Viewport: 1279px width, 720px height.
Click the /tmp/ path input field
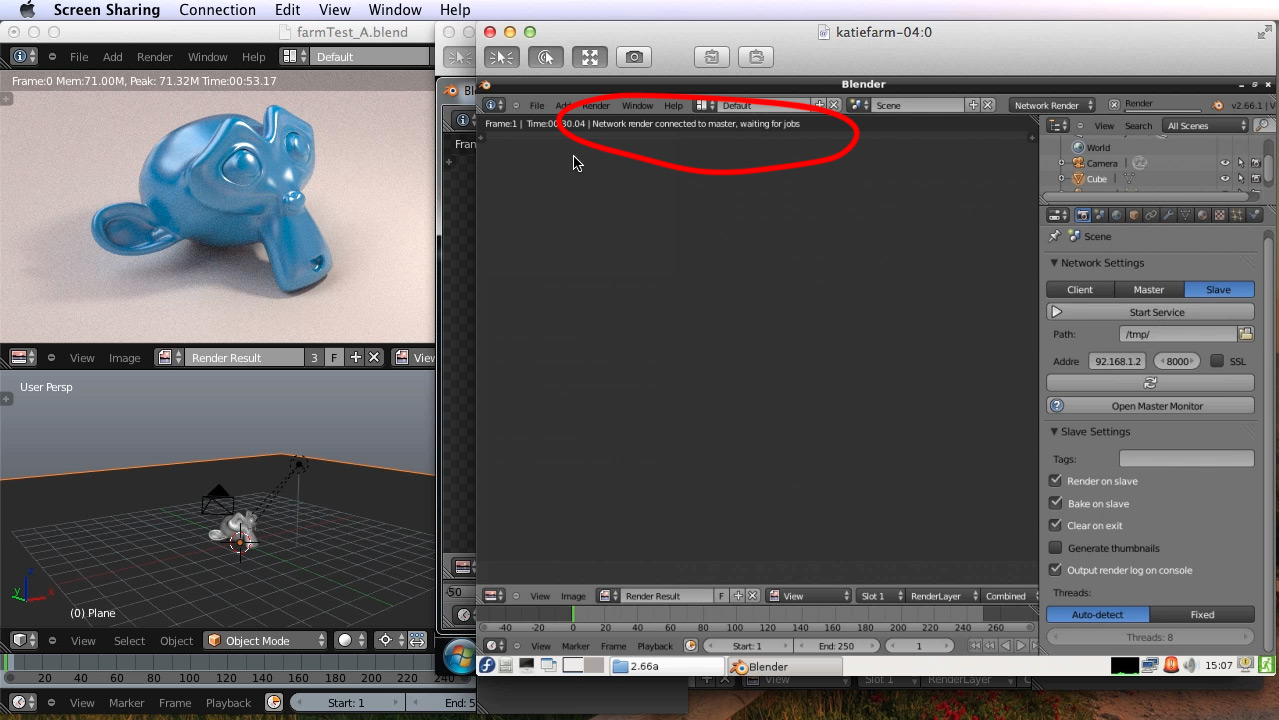[x=1177, y=334]
